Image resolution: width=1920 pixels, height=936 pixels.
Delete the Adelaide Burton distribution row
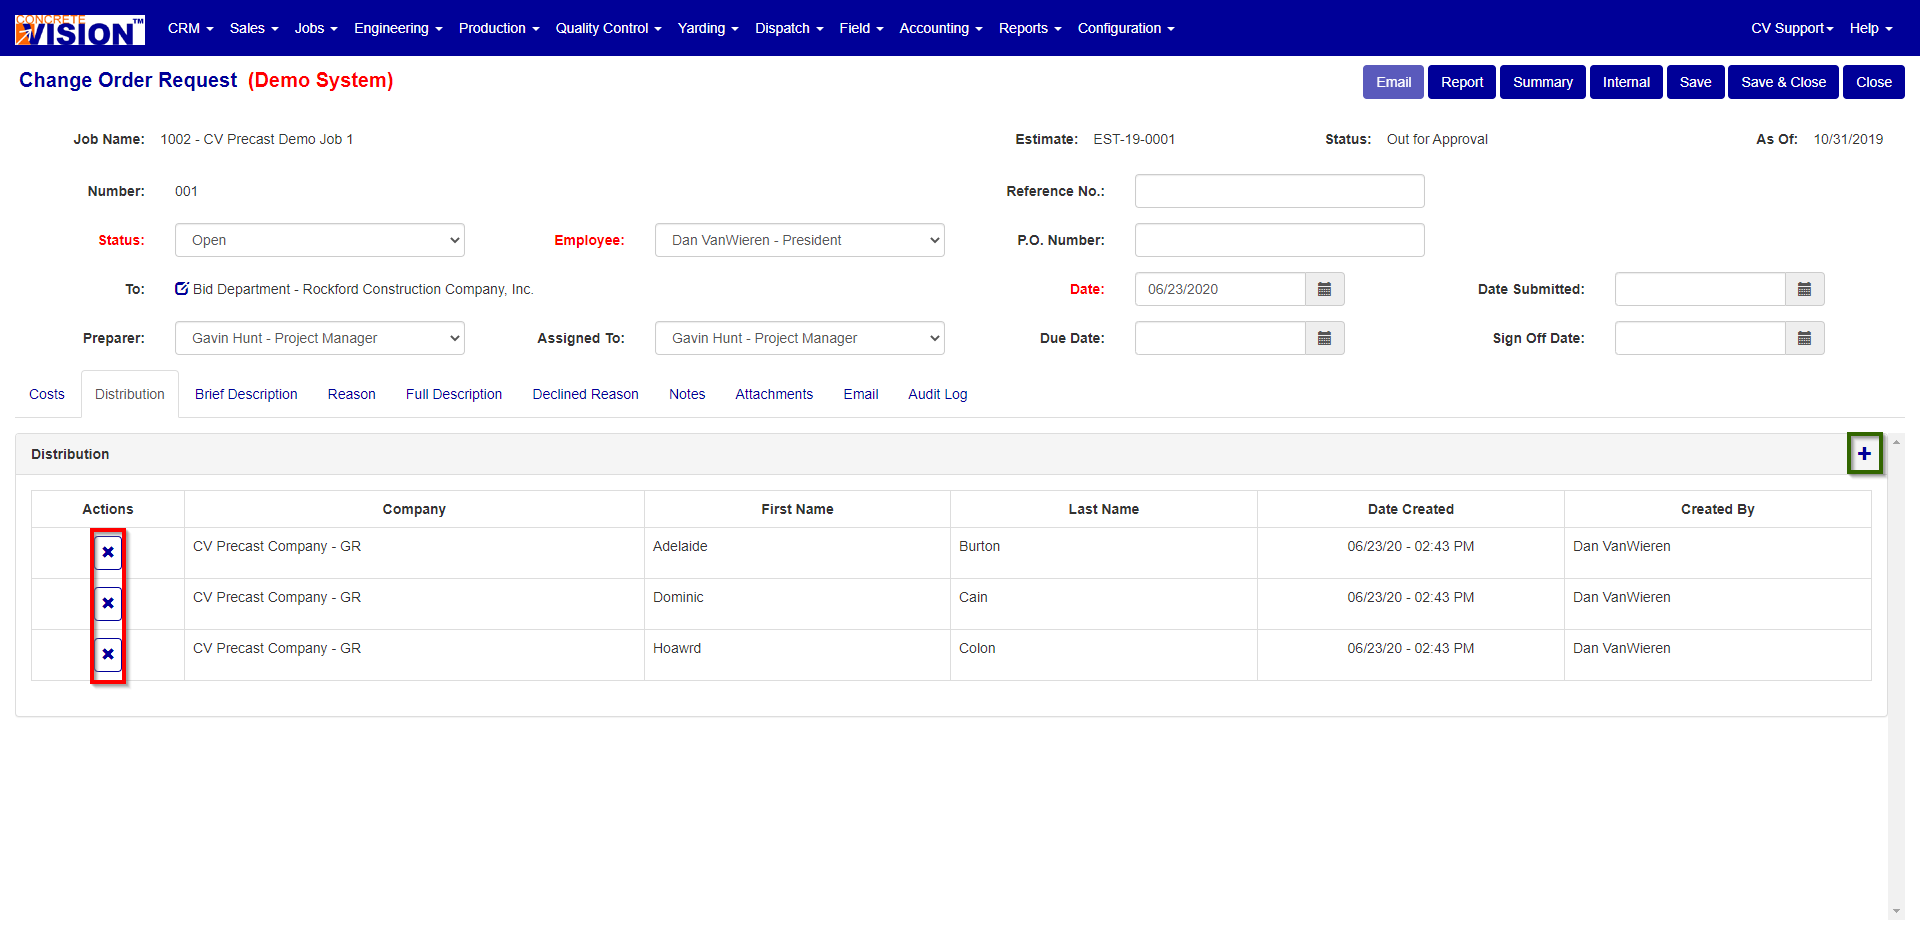click(108, 552)
